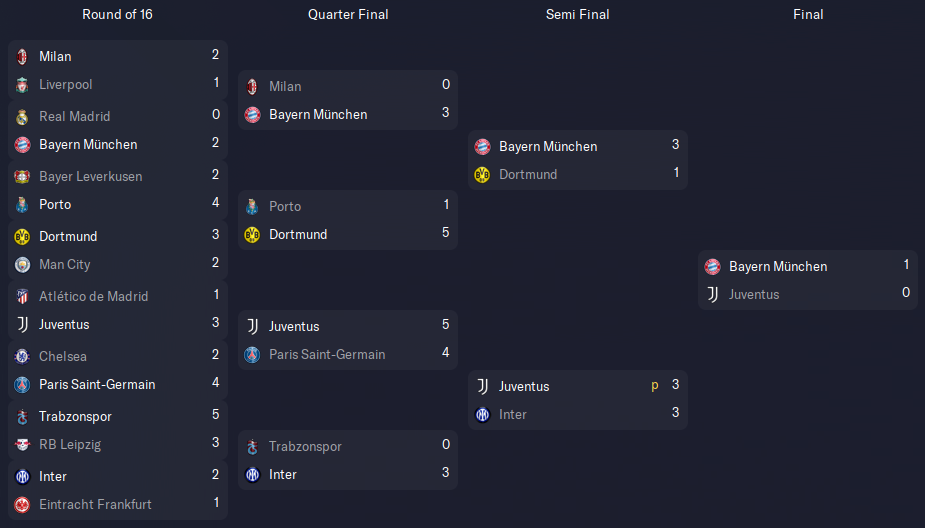This screenshot has height=528, width=925.
Task: Click Dortmund crest in Semi Final
Action: (x=483, y=175)
